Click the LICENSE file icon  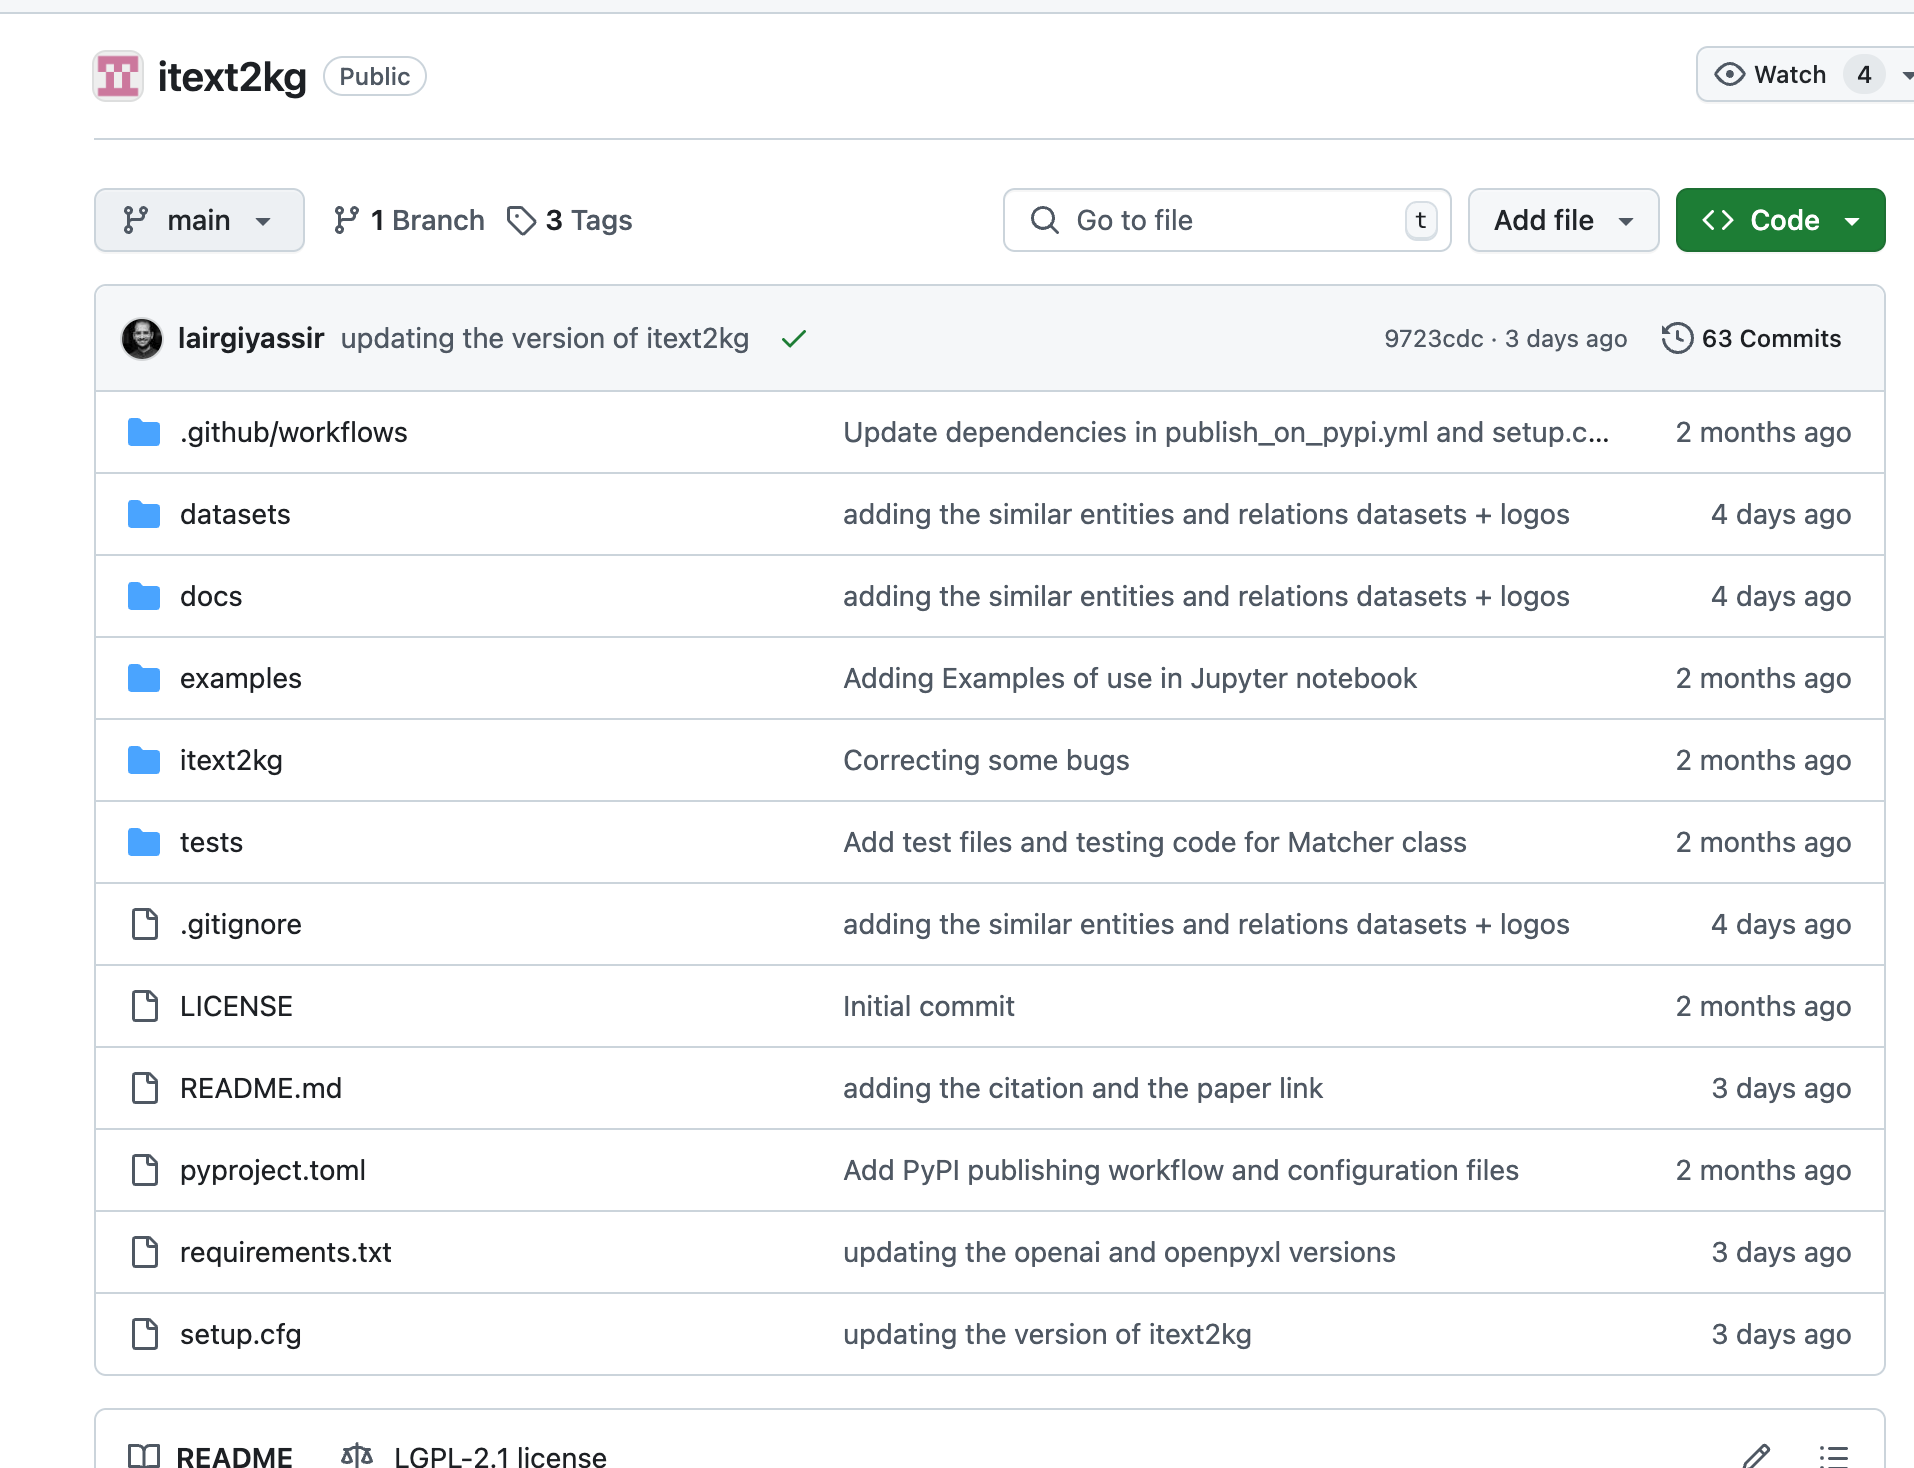click(x=145, y=1007)
